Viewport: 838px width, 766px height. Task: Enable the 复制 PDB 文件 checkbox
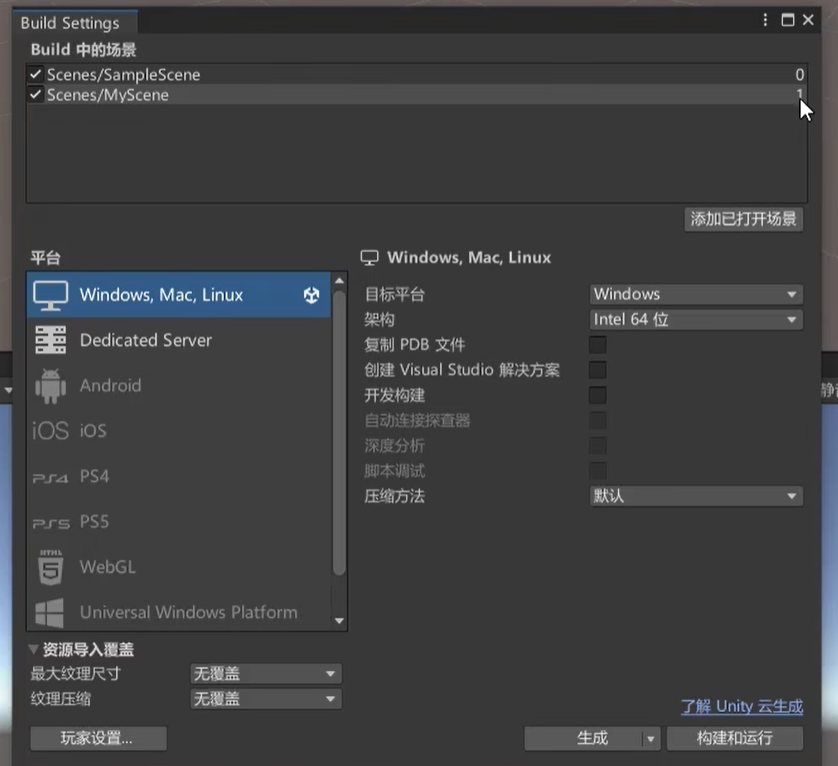pos(598,345)
